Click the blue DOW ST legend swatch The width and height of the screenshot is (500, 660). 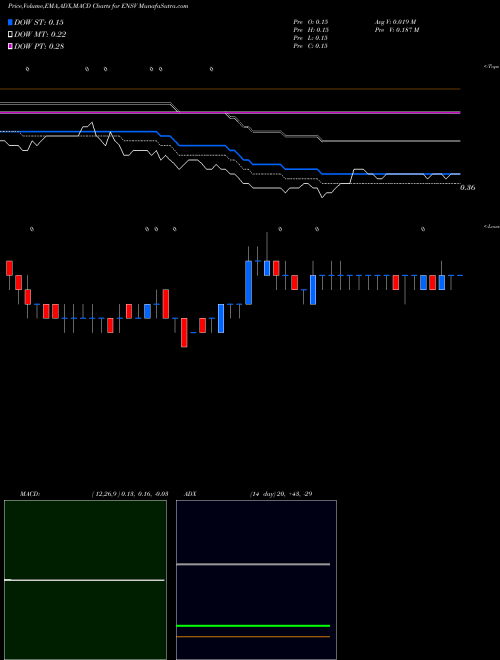pos(10,22)
